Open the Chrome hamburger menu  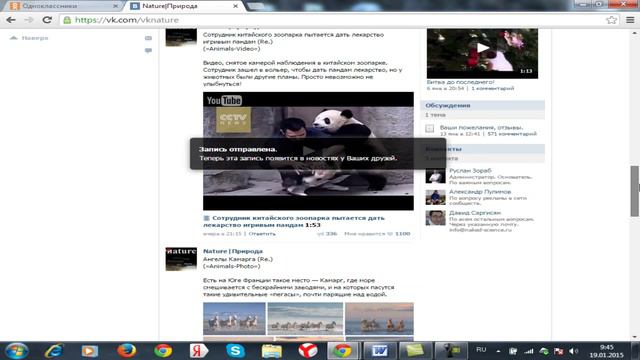630,20
